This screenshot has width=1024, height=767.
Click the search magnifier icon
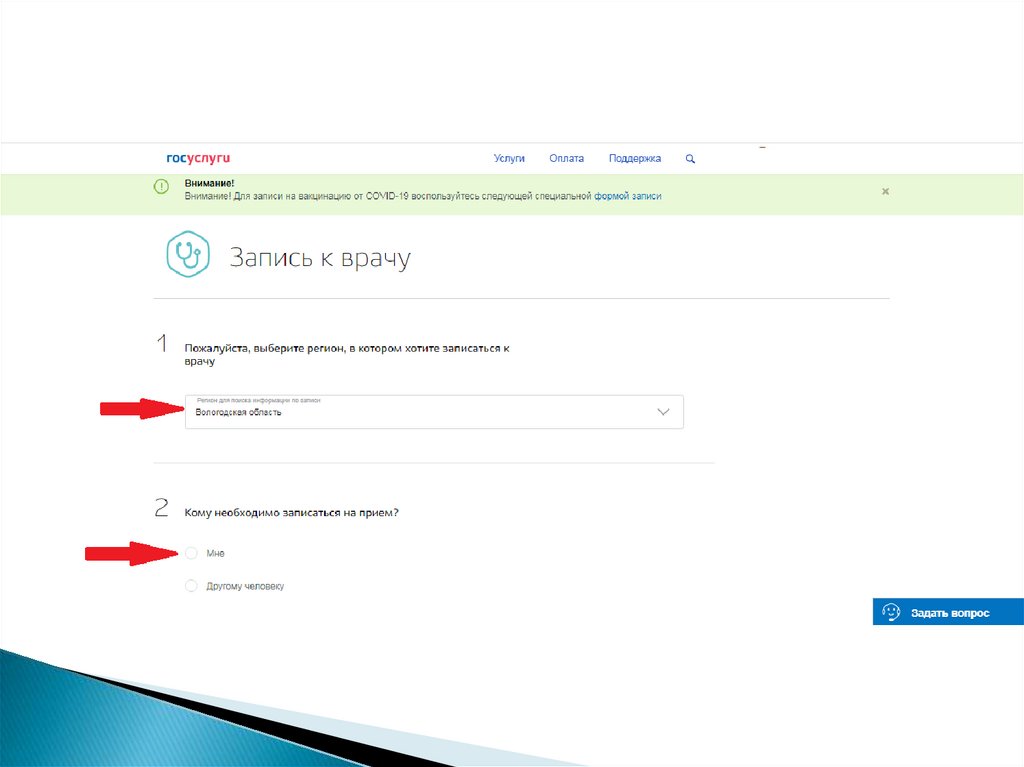pyautogui.click(x=690, y=159)
